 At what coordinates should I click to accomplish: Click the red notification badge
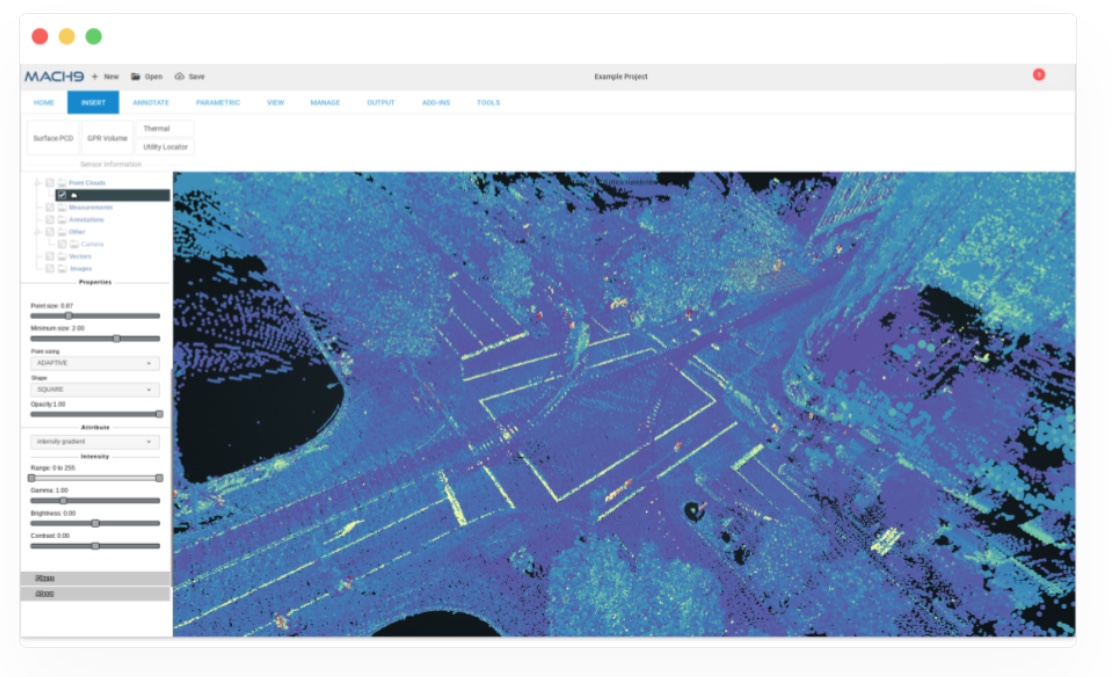click(x=1038, y=74)
